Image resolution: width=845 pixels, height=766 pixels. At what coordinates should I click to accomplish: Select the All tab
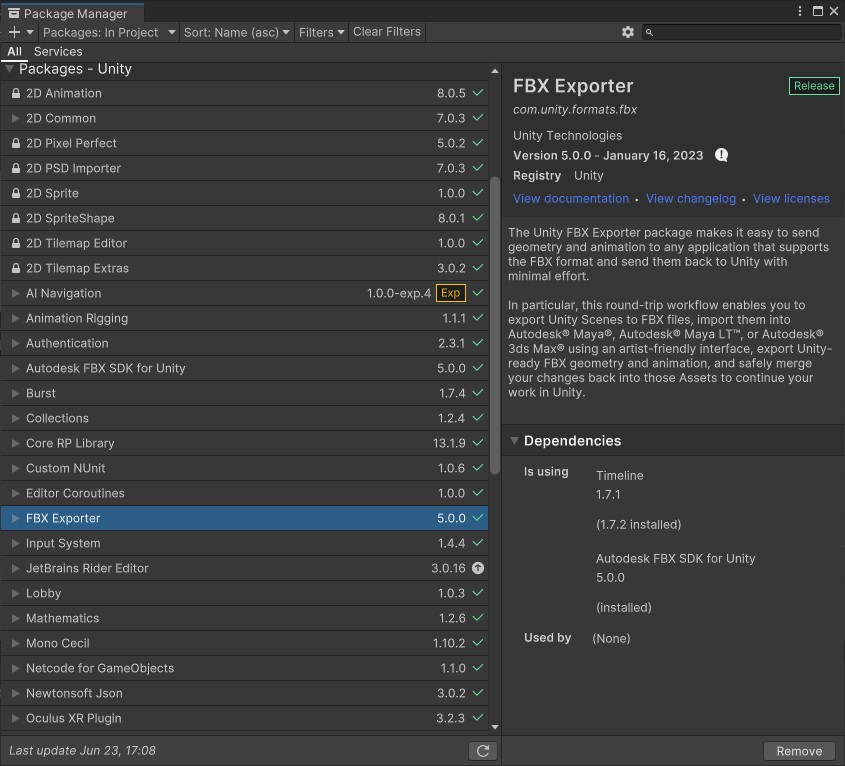pyautogui.click(x=14, y=51)
